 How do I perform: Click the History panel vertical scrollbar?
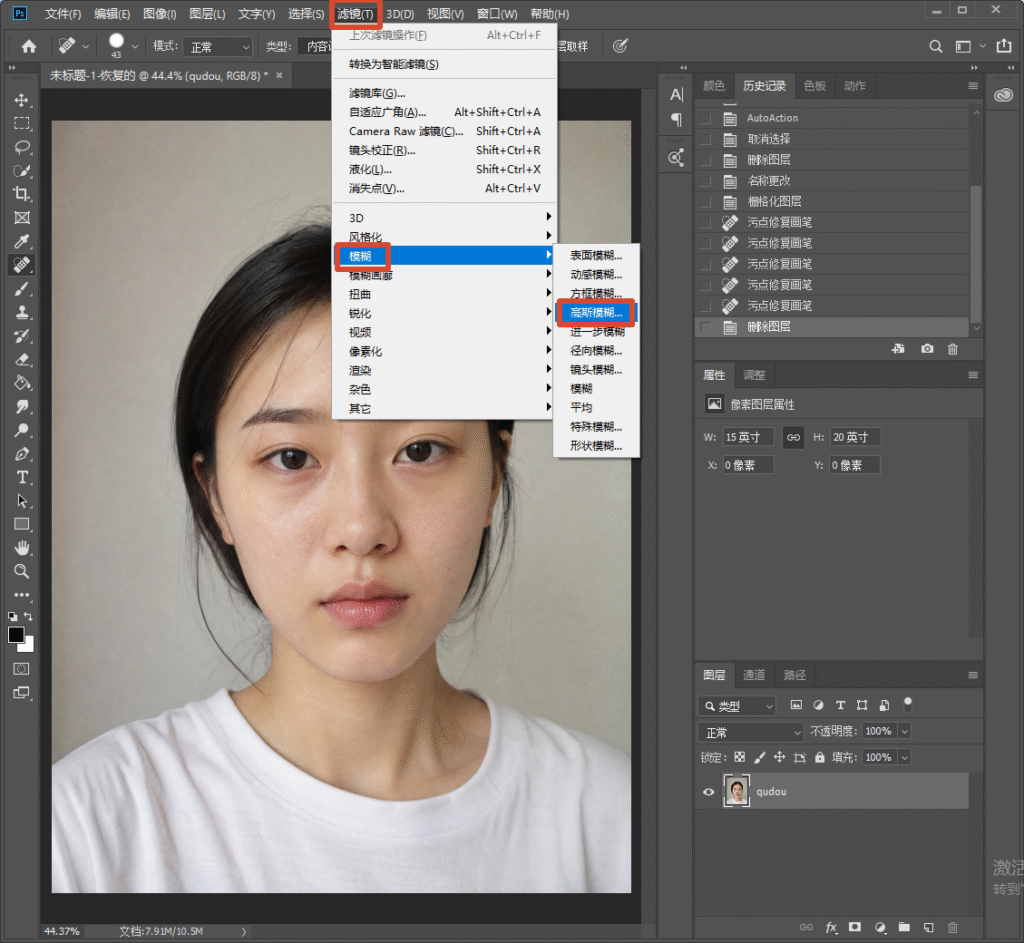pos(976,255)
